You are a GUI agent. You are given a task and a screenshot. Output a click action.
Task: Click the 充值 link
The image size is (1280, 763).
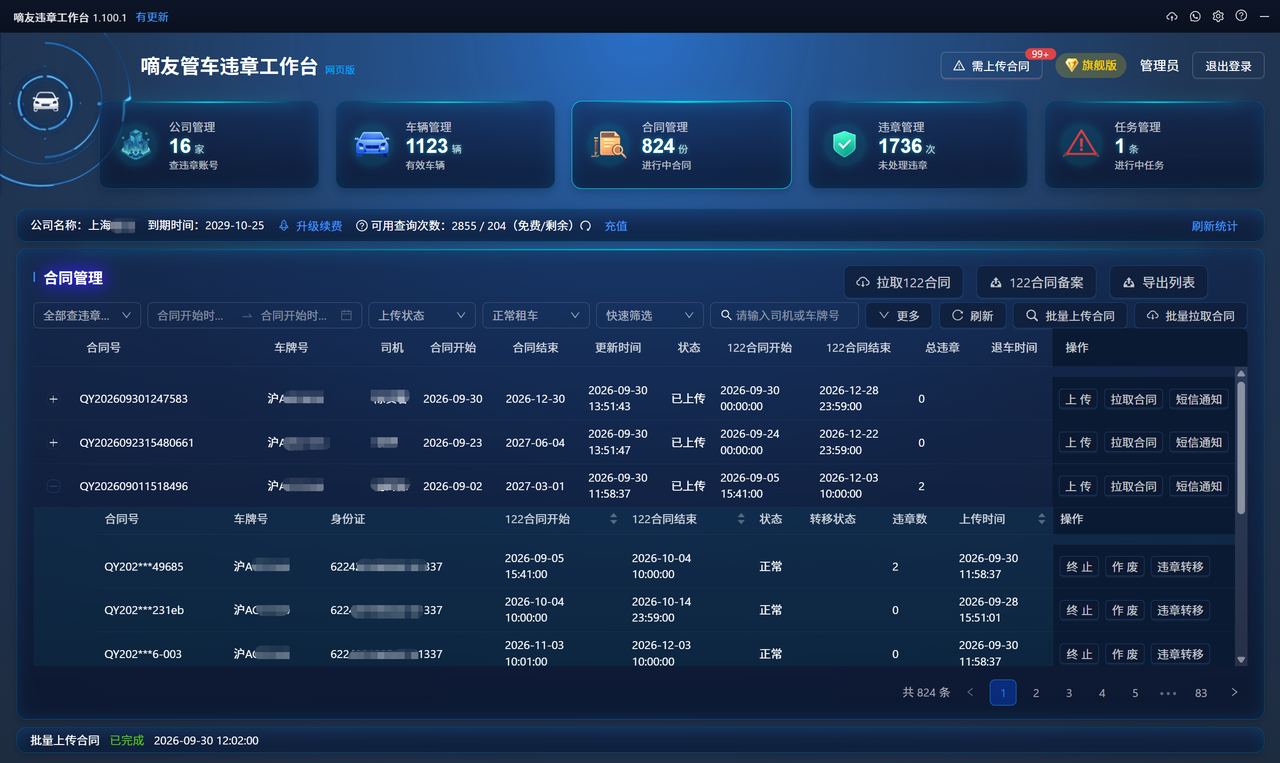point(616,226)
